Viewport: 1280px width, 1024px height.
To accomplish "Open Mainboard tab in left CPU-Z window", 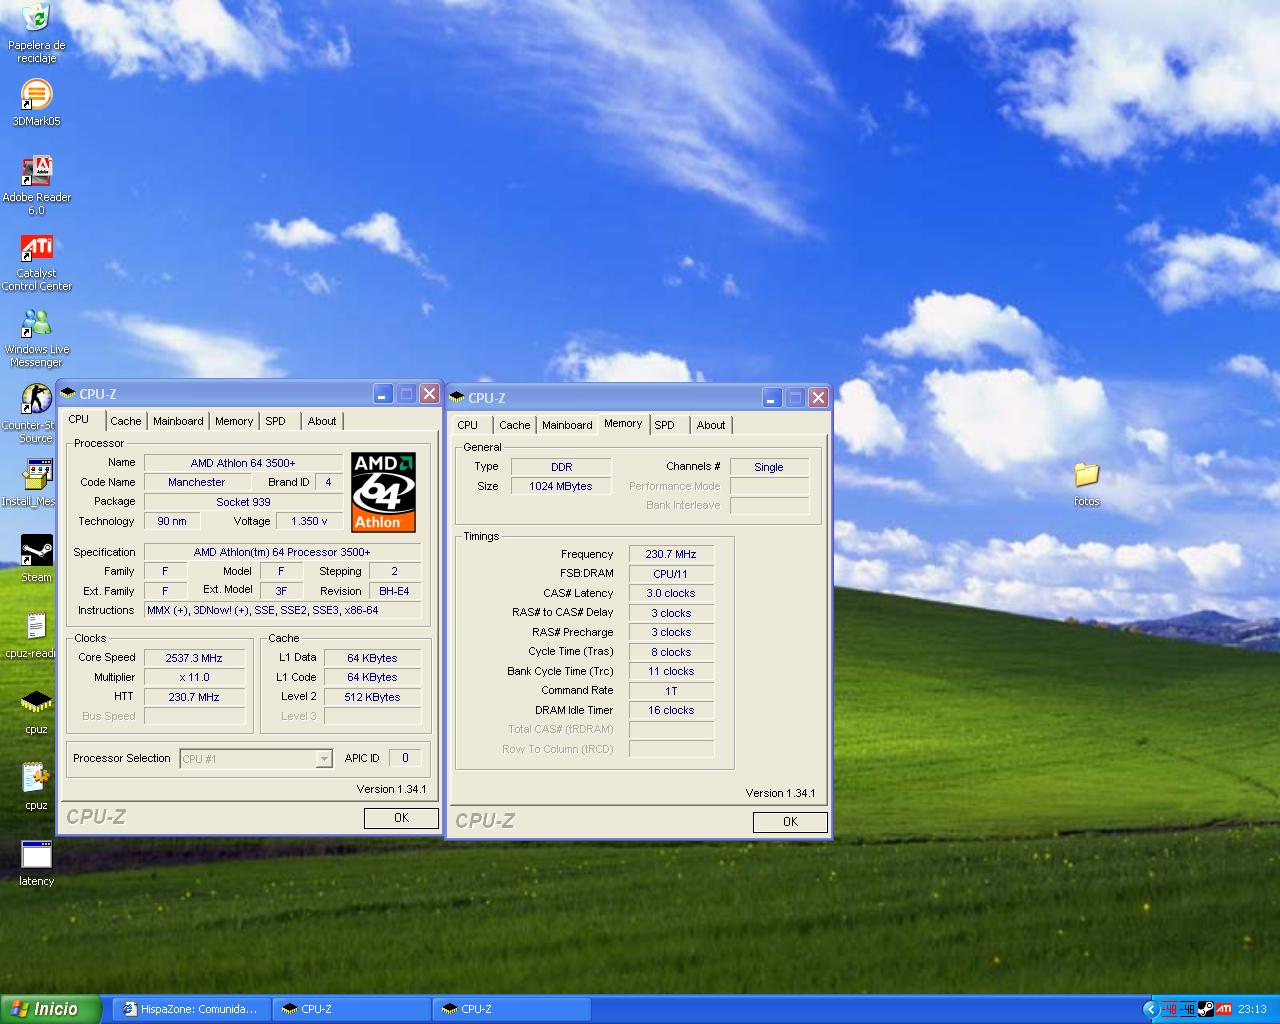I will [x=178, y=421].
